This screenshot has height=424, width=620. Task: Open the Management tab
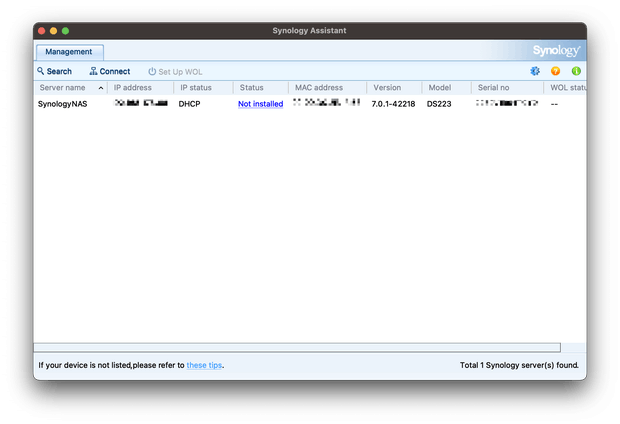click(70, 52)
